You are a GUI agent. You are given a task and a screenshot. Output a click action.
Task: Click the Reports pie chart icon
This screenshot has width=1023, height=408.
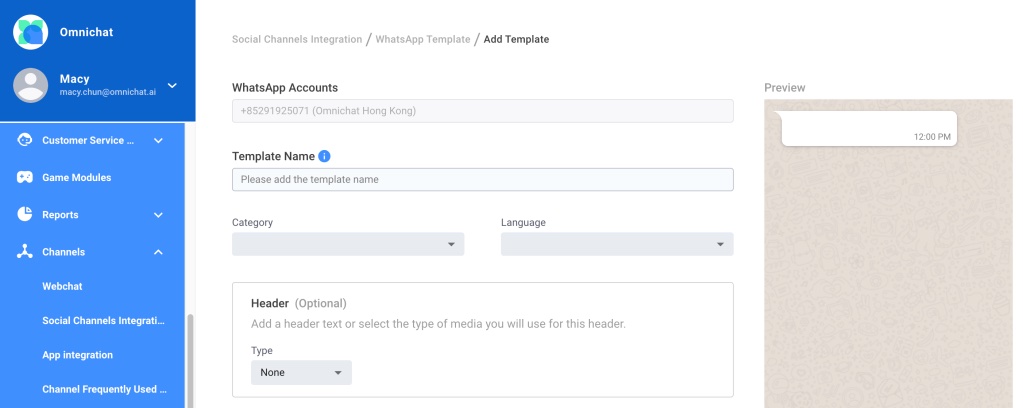coord(25,214)
